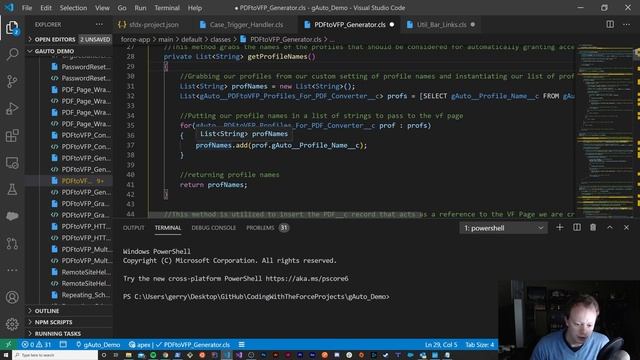The image size is (640, 360).
Task: Click the split editor right icon
Action: coord(610,24)
